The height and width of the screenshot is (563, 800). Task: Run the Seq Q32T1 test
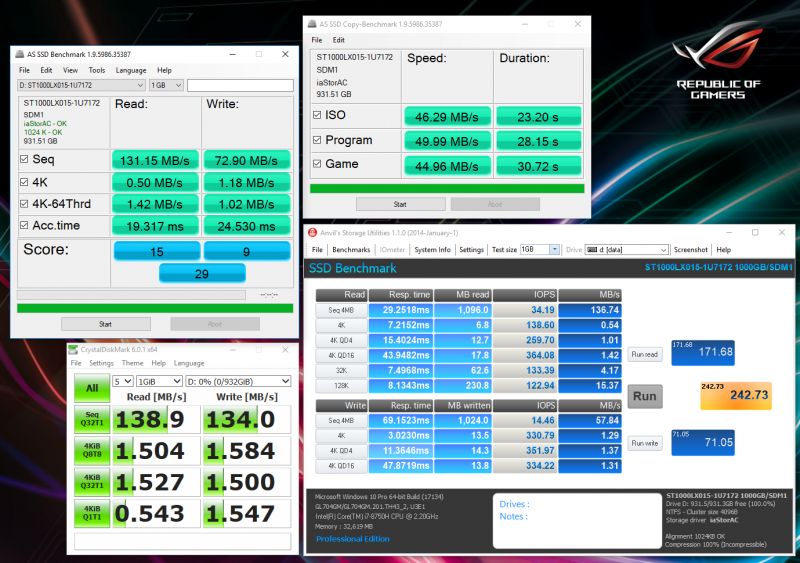point(92,419)
